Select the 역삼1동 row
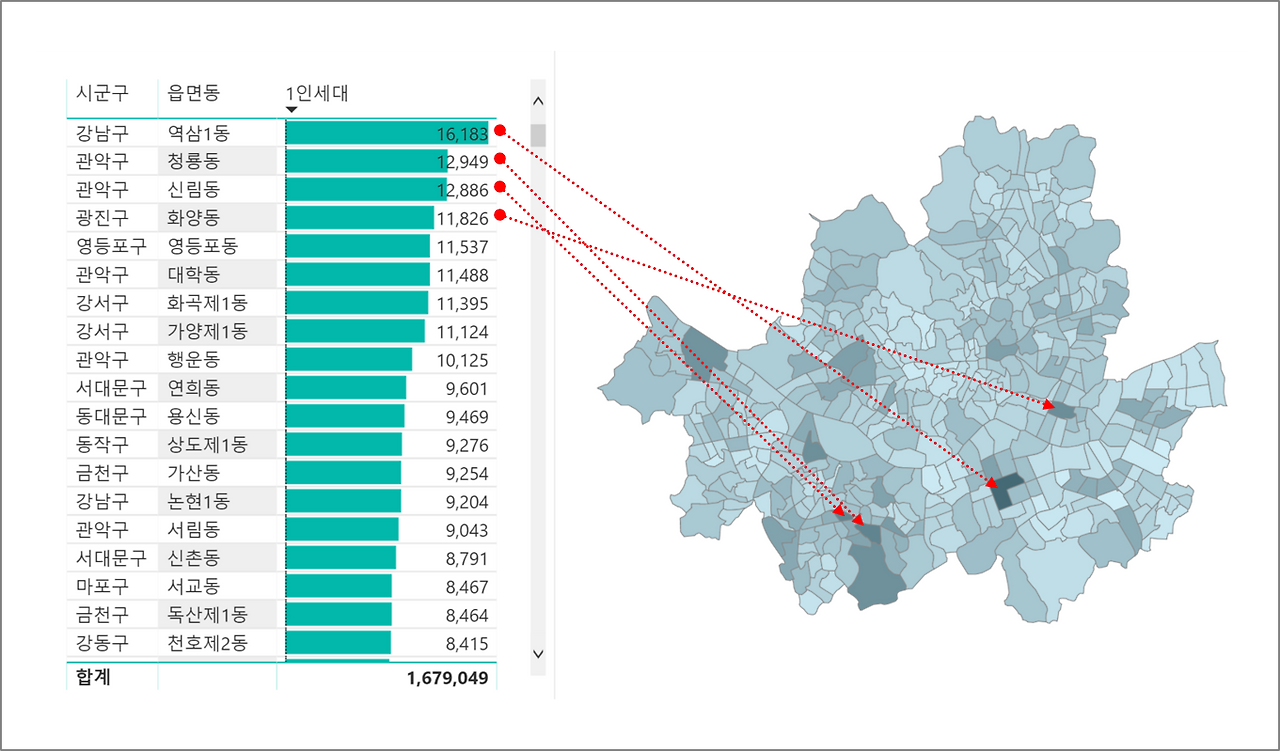 [x=281, y=133]
